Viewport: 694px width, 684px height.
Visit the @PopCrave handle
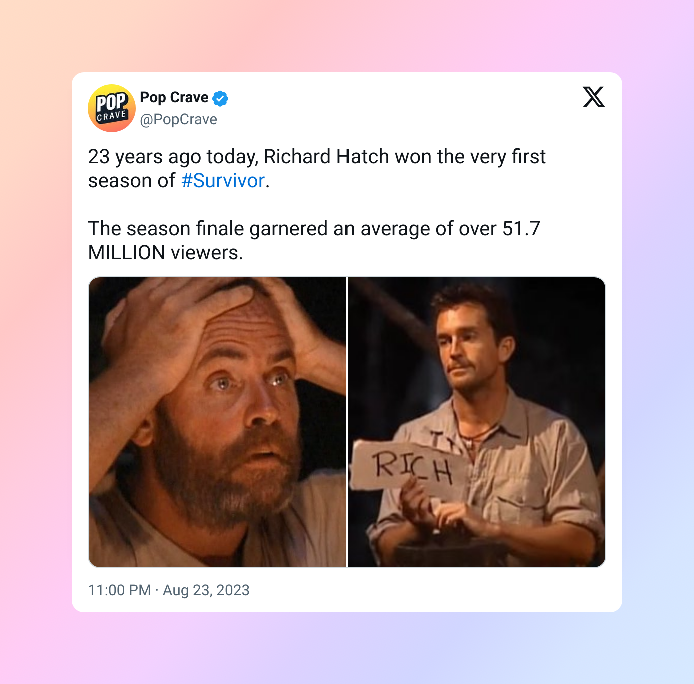[x=178, y=120]
